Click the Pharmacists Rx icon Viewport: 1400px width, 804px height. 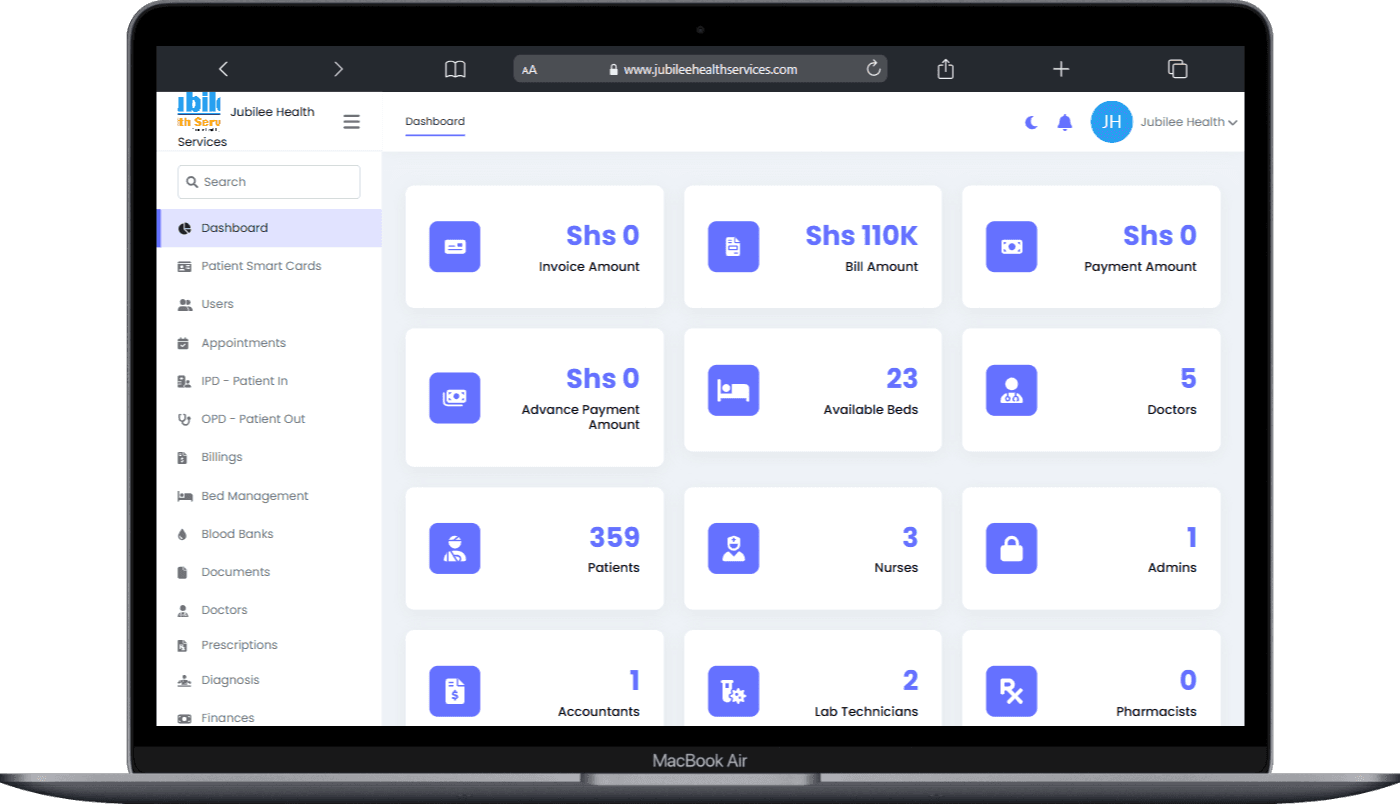(1011, 691)
